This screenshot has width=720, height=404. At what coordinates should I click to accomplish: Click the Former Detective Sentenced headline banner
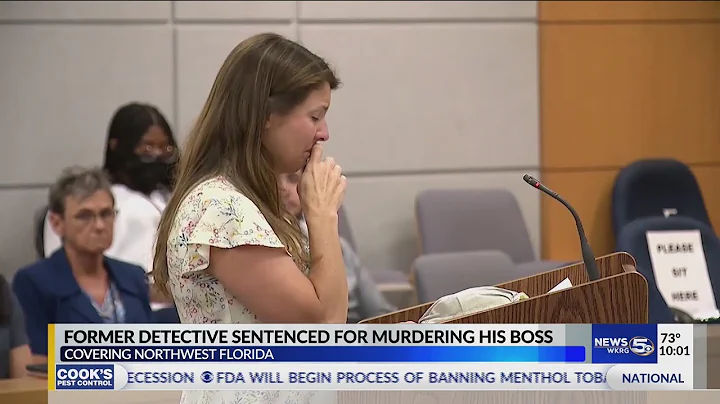coord(308,337)
